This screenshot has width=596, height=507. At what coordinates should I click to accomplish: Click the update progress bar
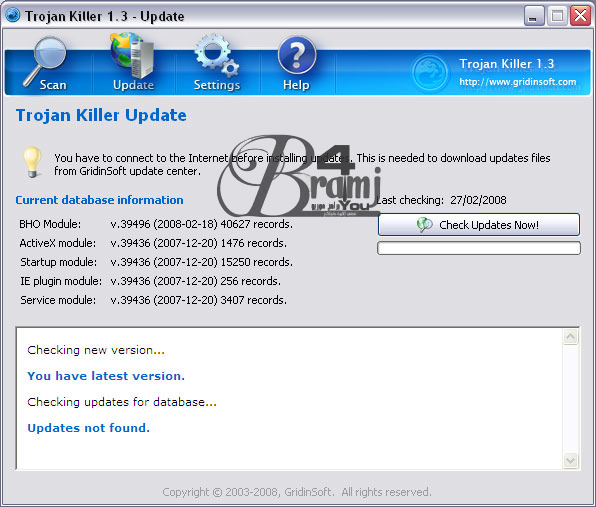479,248
